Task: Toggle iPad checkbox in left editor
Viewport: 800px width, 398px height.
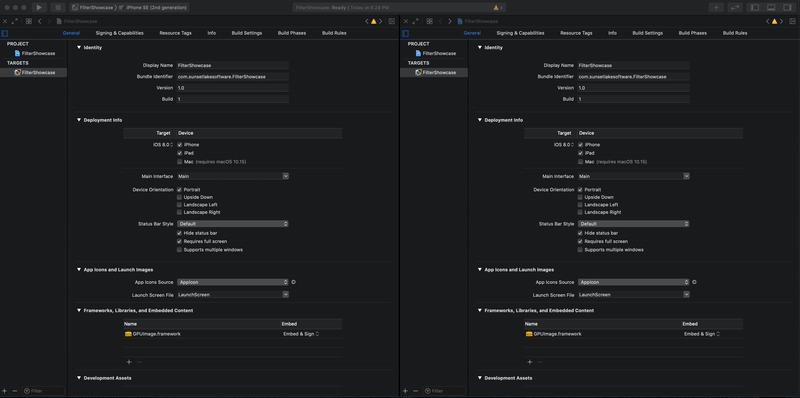Action: pyautogui.click(x=180, y=153)
